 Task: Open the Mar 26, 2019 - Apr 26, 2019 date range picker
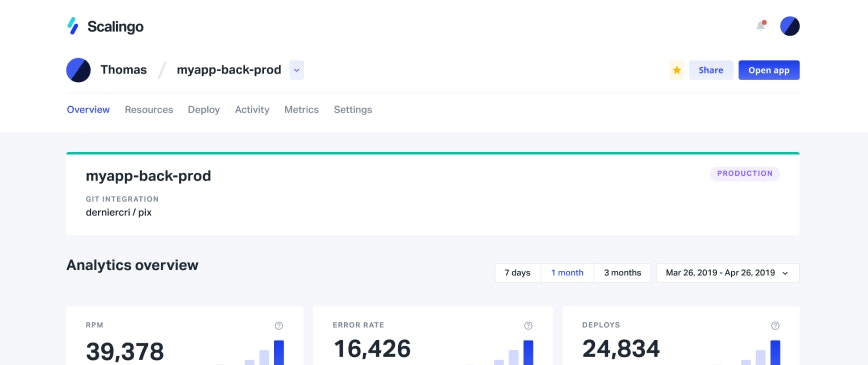[727, 273]
